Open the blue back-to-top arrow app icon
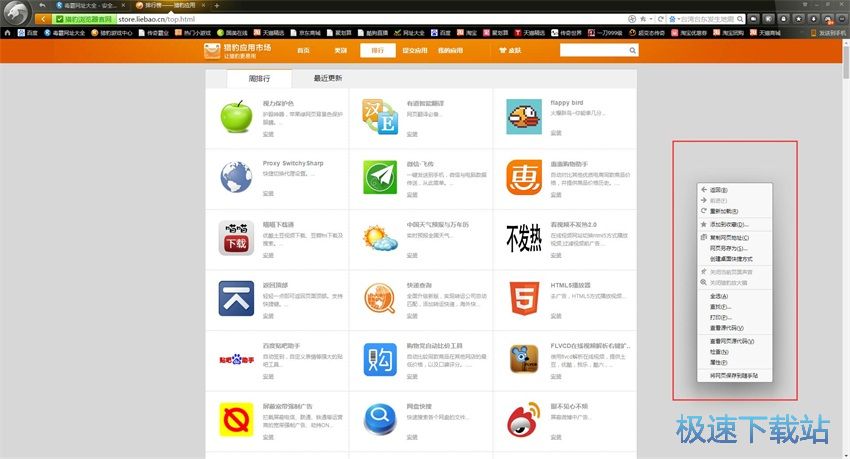 click(x=236, y=298)
